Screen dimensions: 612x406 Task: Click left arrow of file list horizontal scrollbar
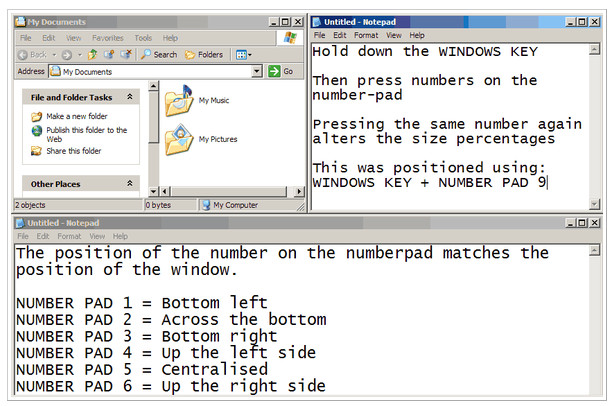[x=165, y=191]
